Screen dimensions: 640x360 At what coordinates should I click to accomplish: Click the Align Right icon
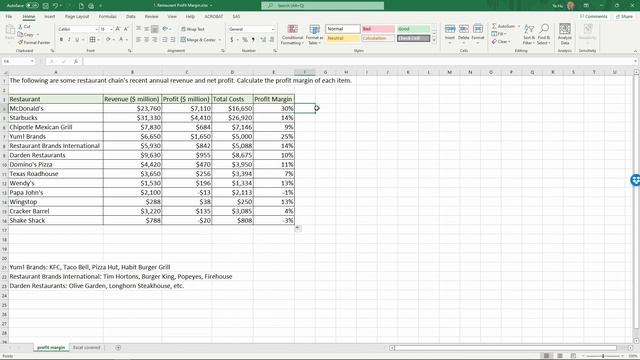coord(154,40)
